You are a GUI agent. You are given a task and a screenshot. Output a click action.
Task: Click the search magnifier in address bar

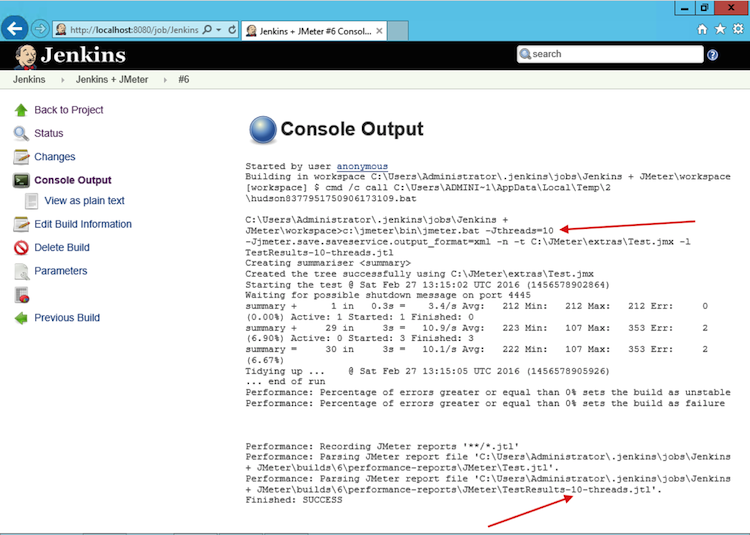click(207, 30)
